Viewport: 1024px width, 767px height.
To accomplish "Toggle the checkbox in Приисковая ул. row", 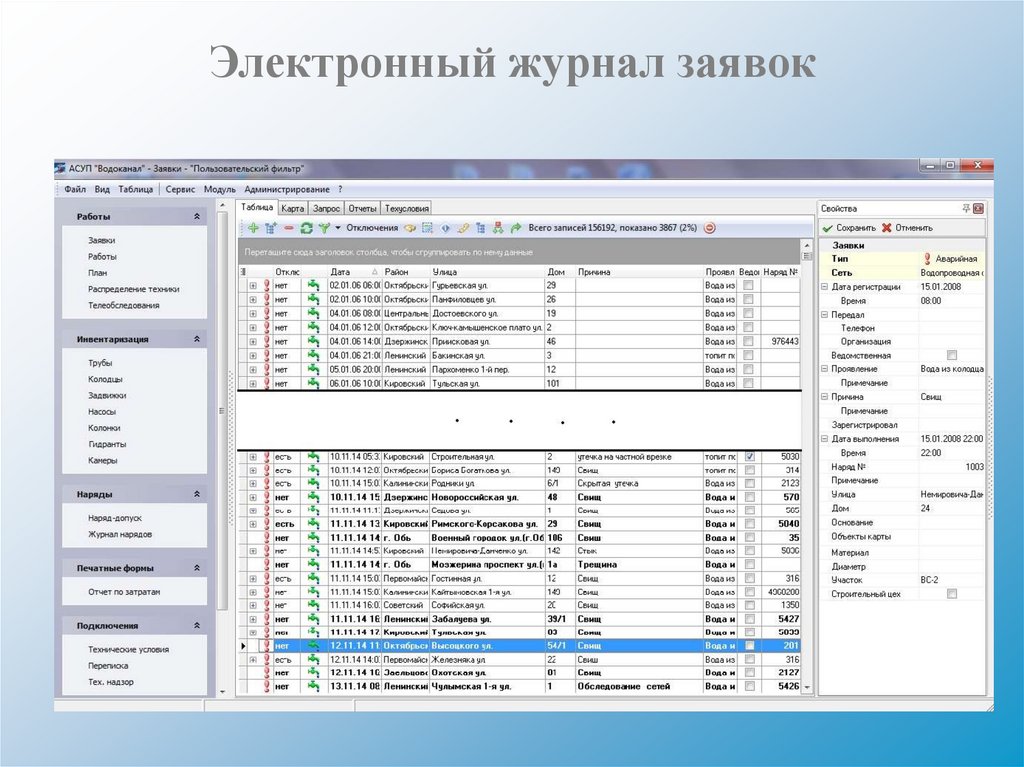I will click(x=748, y=341).
